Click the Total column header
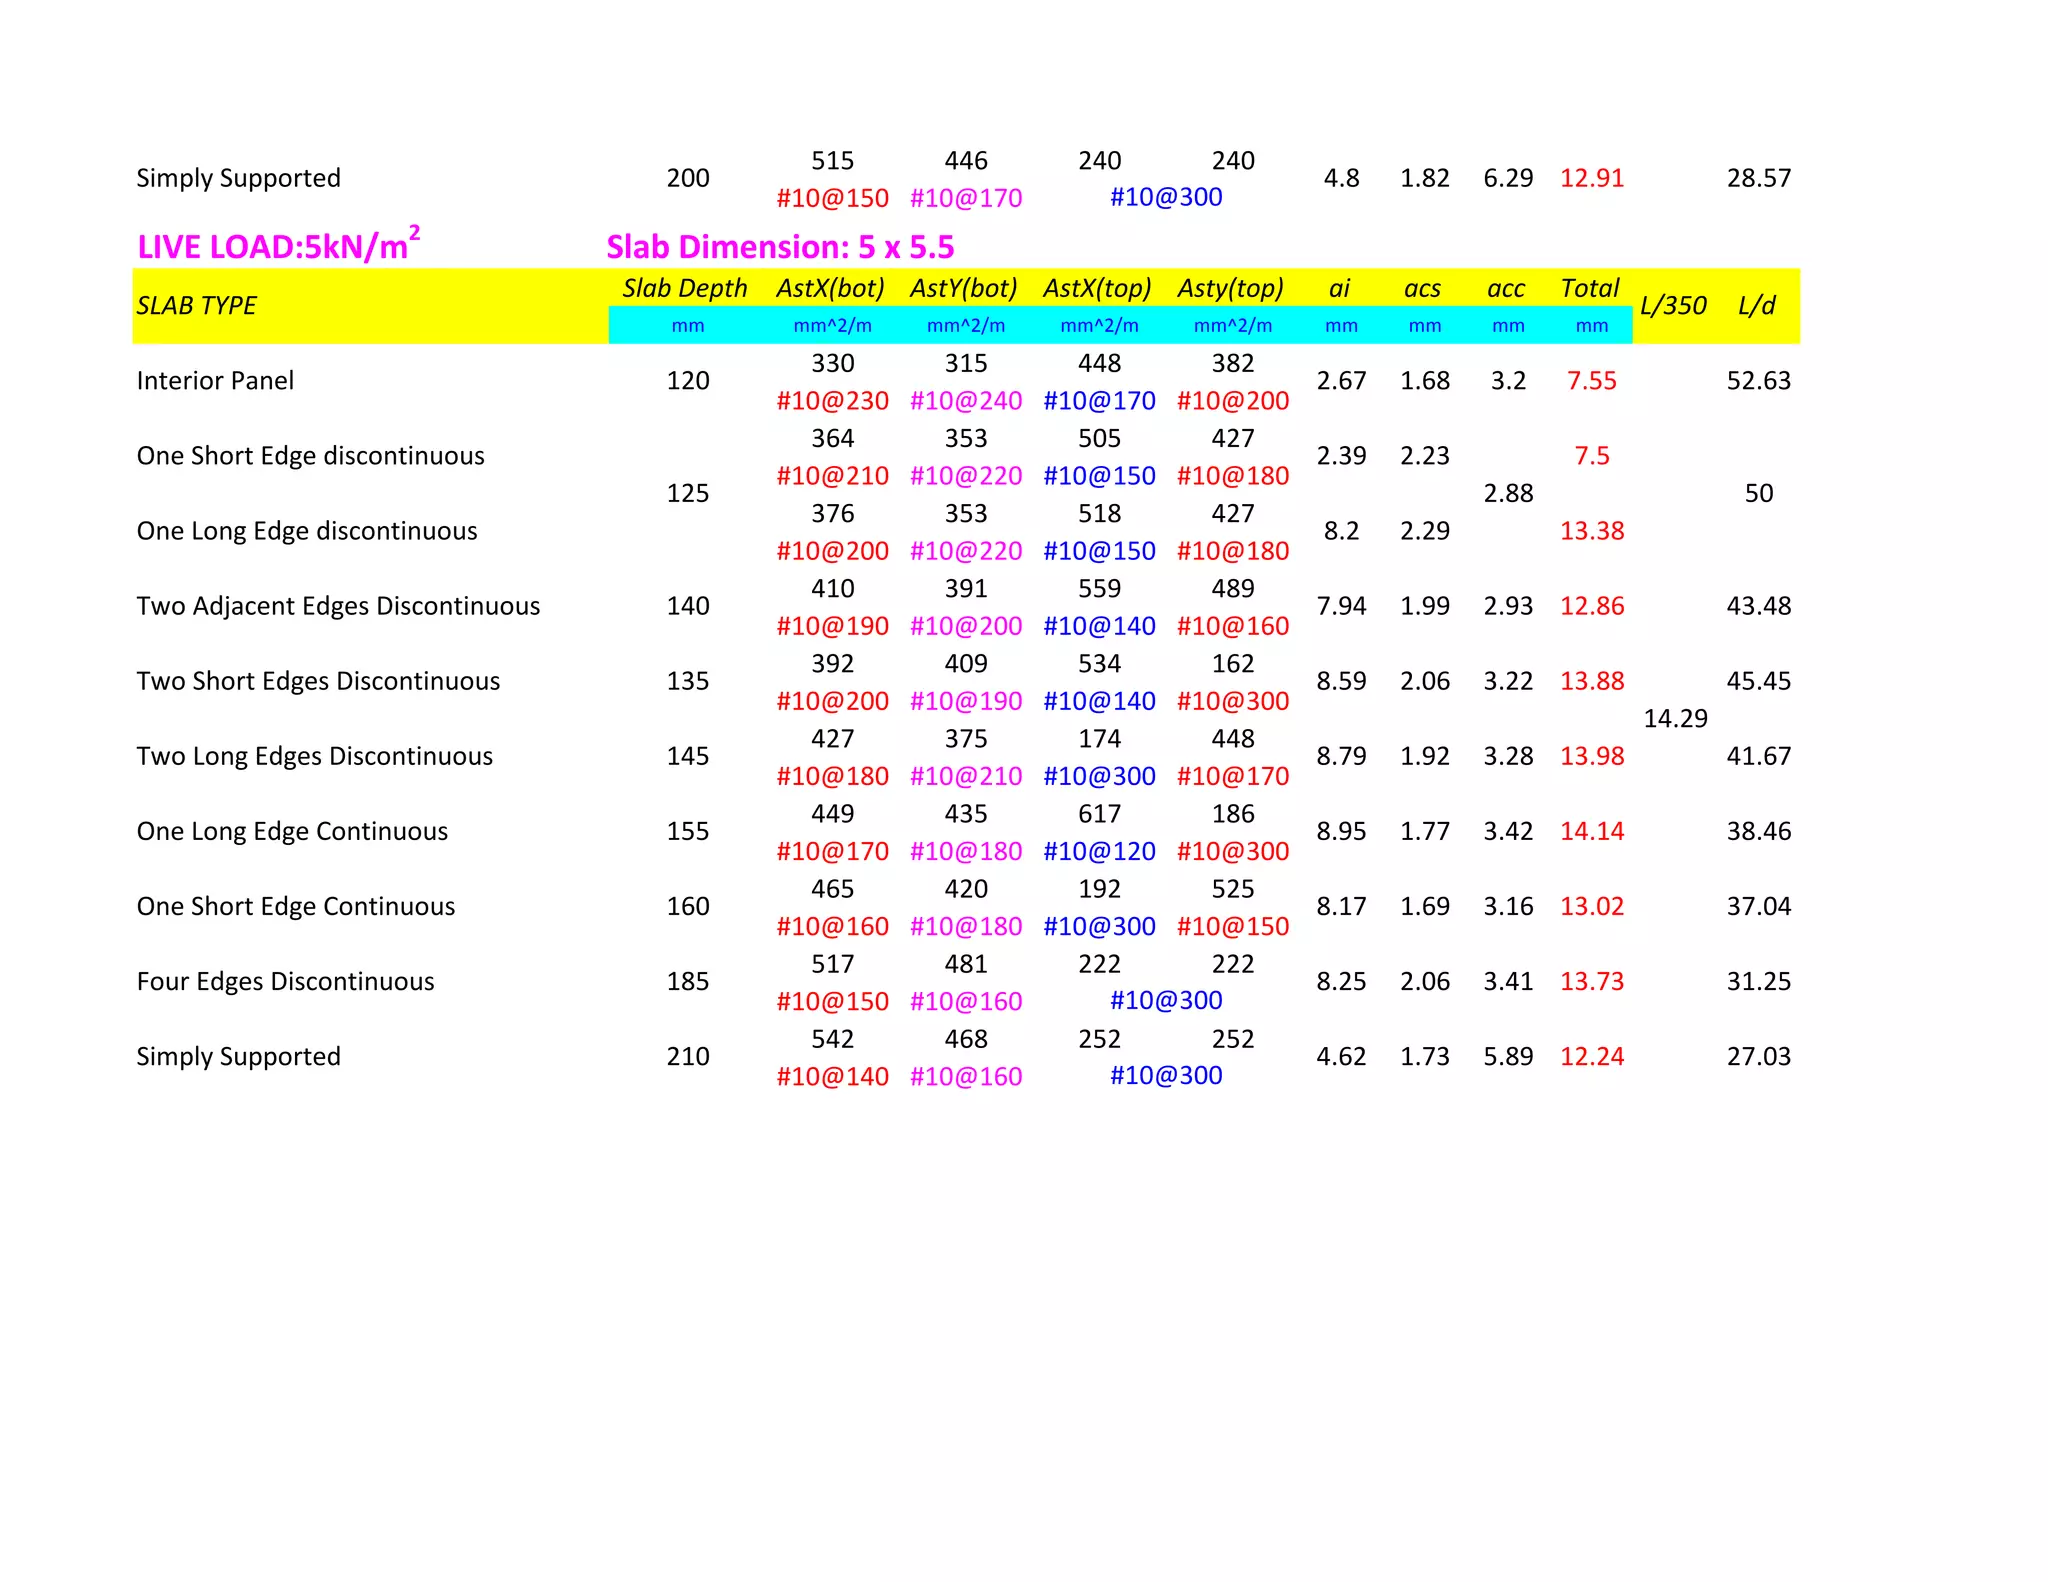Screen dimensions: 2048x1582 click(1590, 289)
